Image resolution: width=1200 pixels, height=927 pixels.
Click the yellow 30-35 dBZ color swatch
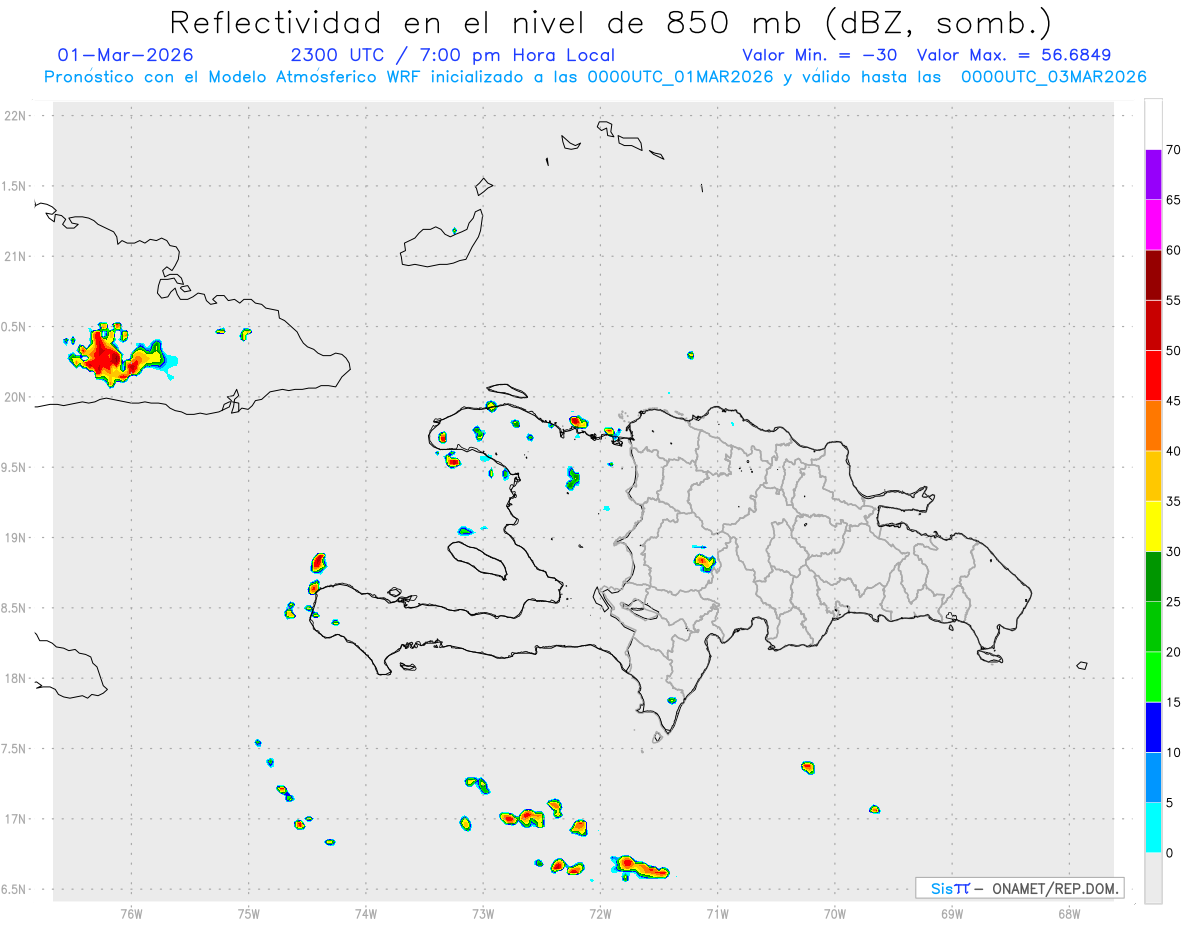tap(1153, 526)
